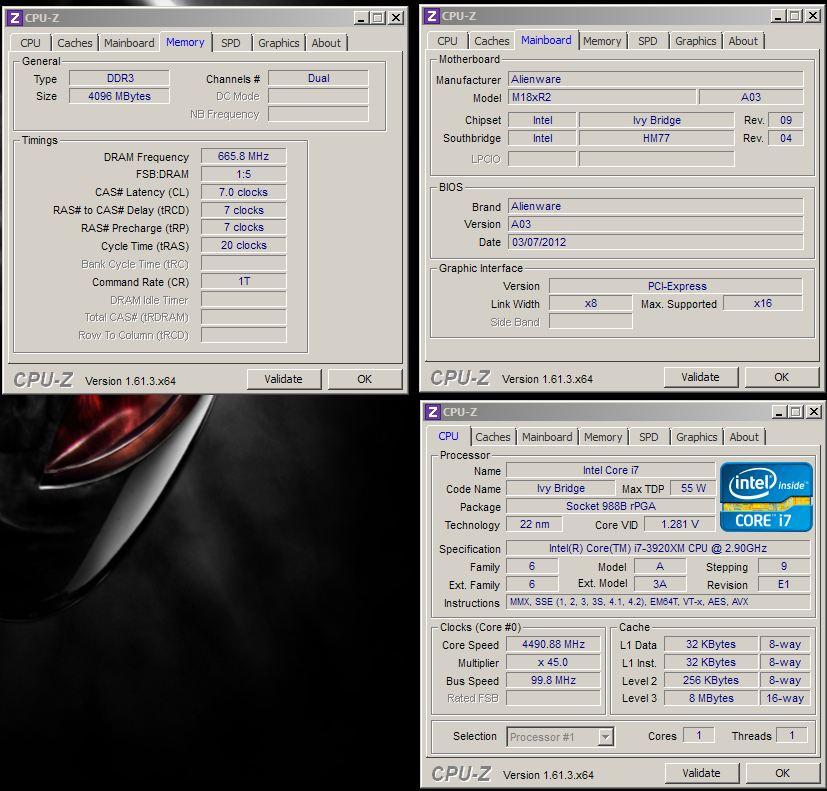Click the Package field Socket 988B rPGA
The image size is (827, 791).
coord(611,506)
